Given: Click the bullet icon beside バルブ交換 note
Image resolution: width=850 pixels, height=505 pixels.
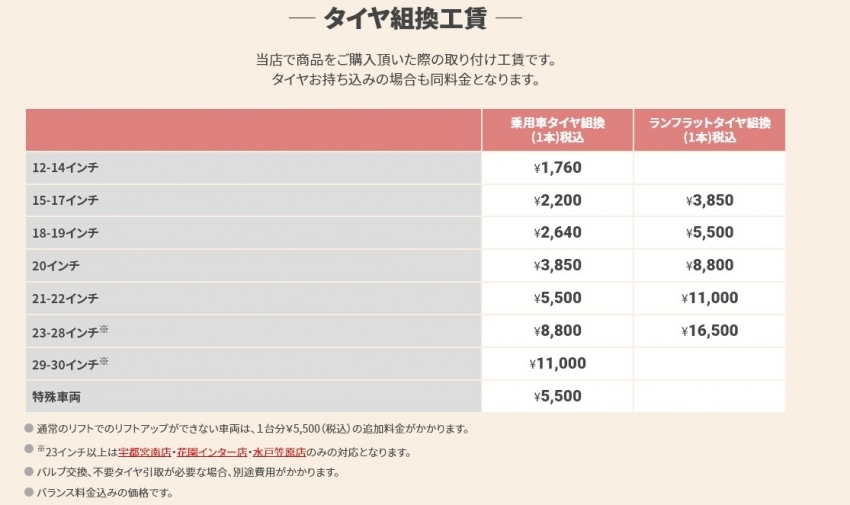Looking at the screenshot, I should (29, 472).
